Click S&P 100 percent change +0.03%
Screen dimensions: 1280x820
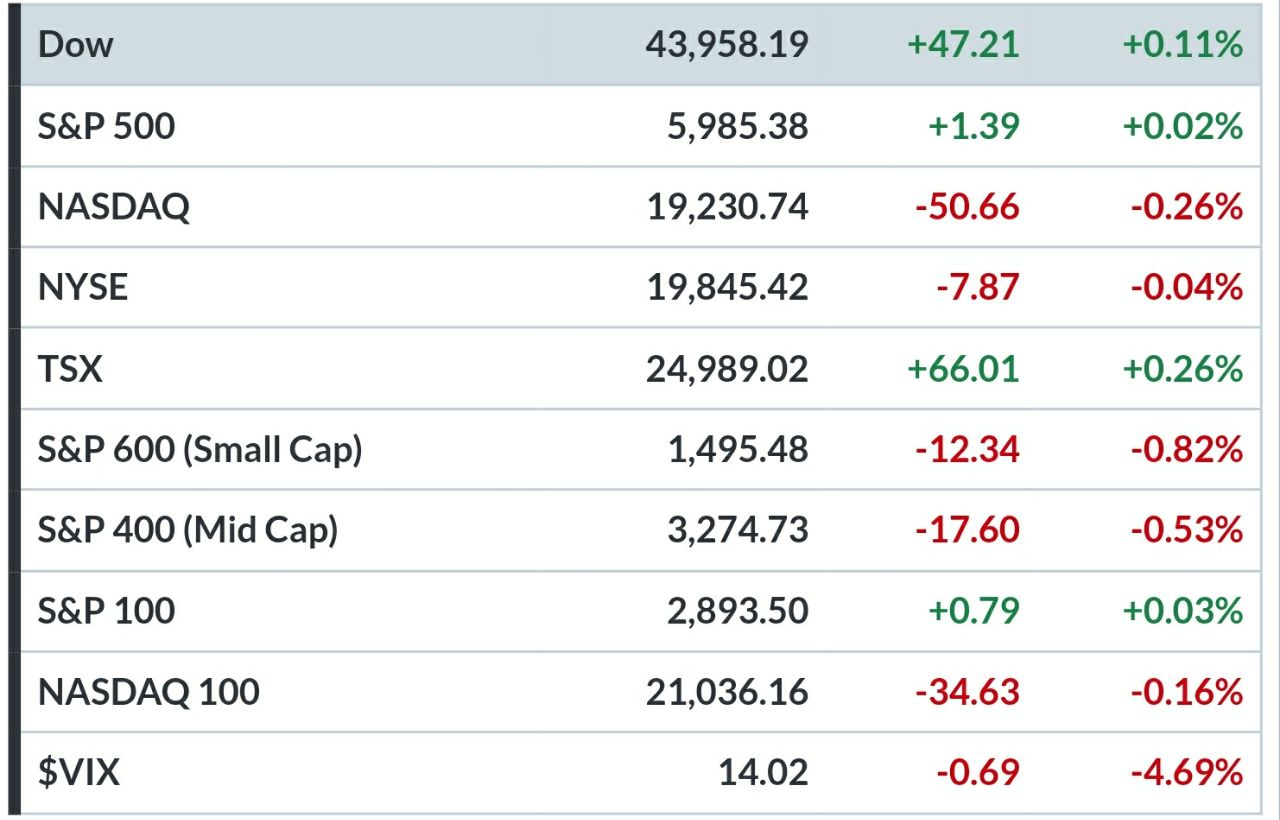pyautogui.click(x=1183, y=611)
